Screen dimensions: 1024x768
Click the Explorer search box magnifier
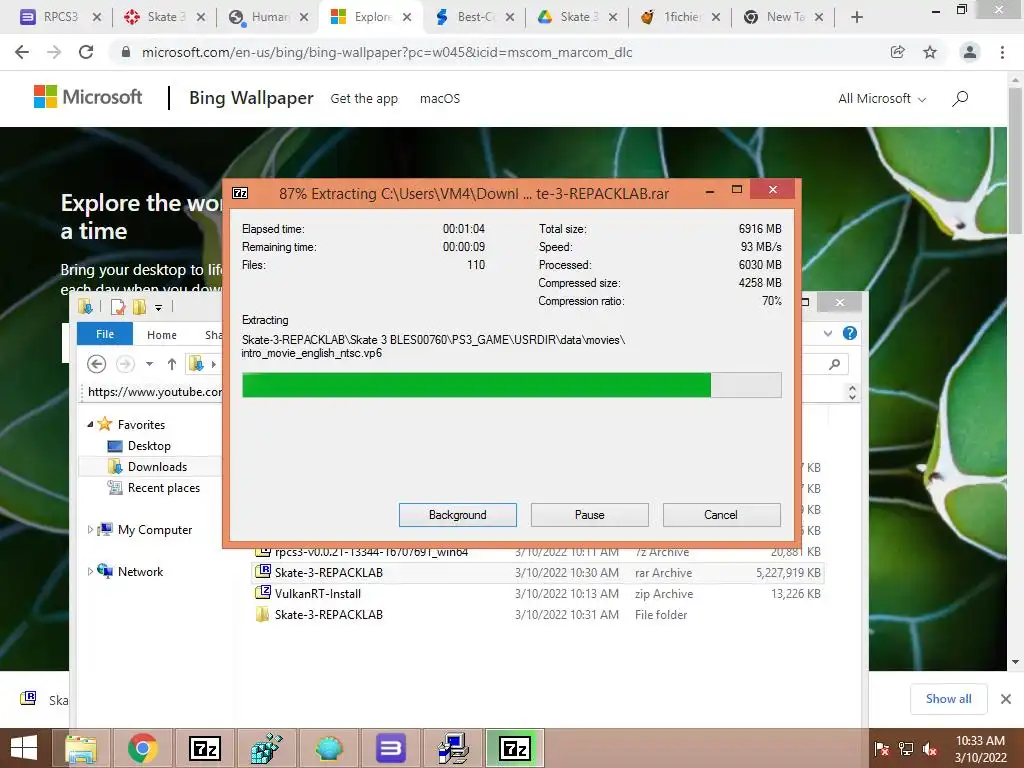pos(834,364)
